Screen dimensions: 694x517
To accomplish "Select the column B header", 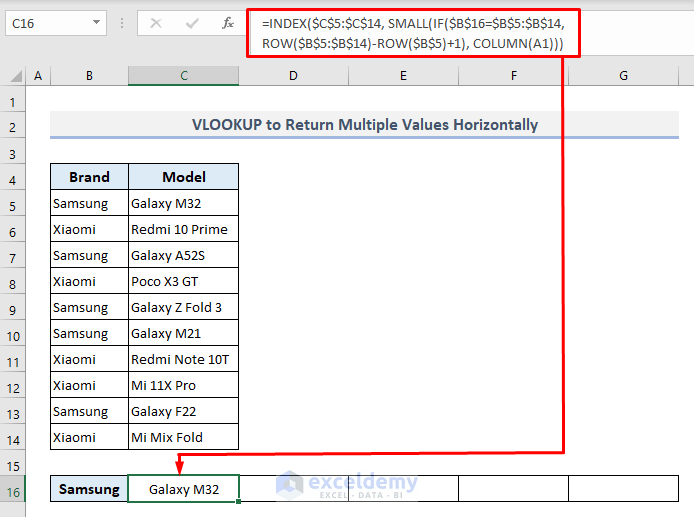I will coord(89,76).
